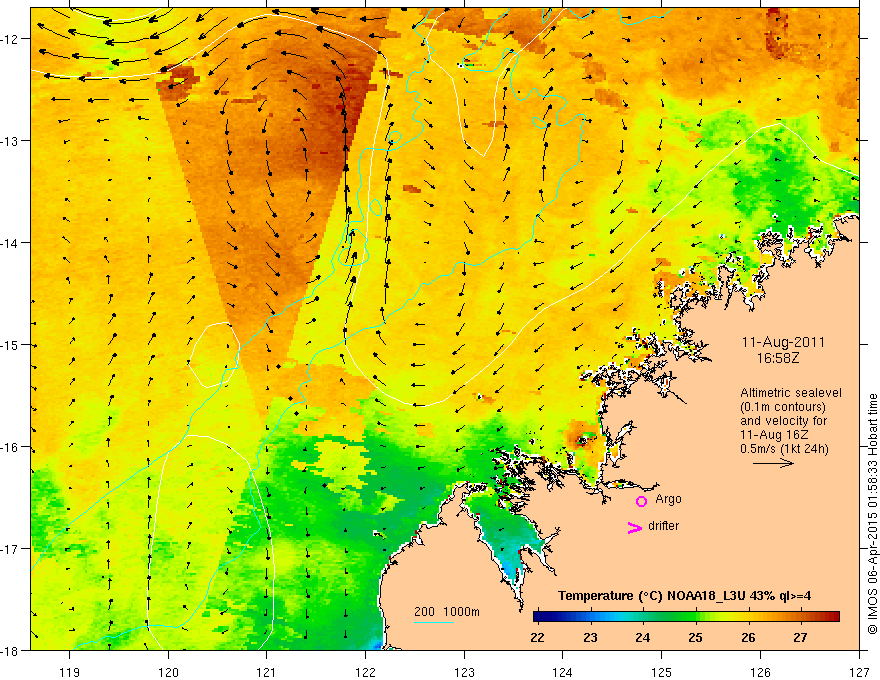
Task: Click the latitude axis label '-18'
Action: 10,651
